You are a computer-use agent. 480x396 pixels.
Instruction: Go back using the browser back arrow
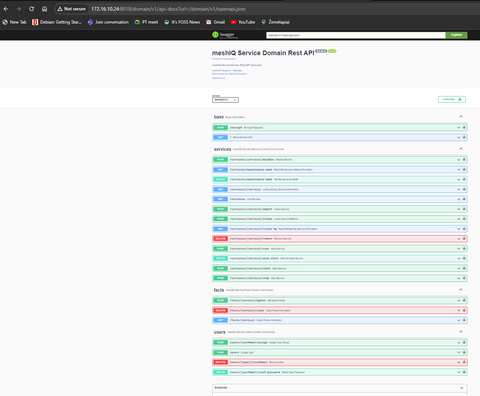[6, 9]
